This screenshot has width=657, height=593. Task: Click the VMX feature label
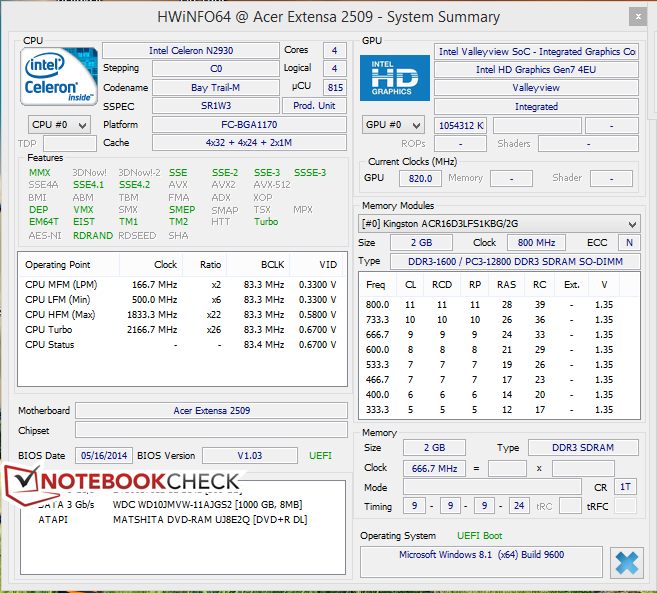pyautogui.click(x=83, y=210)
